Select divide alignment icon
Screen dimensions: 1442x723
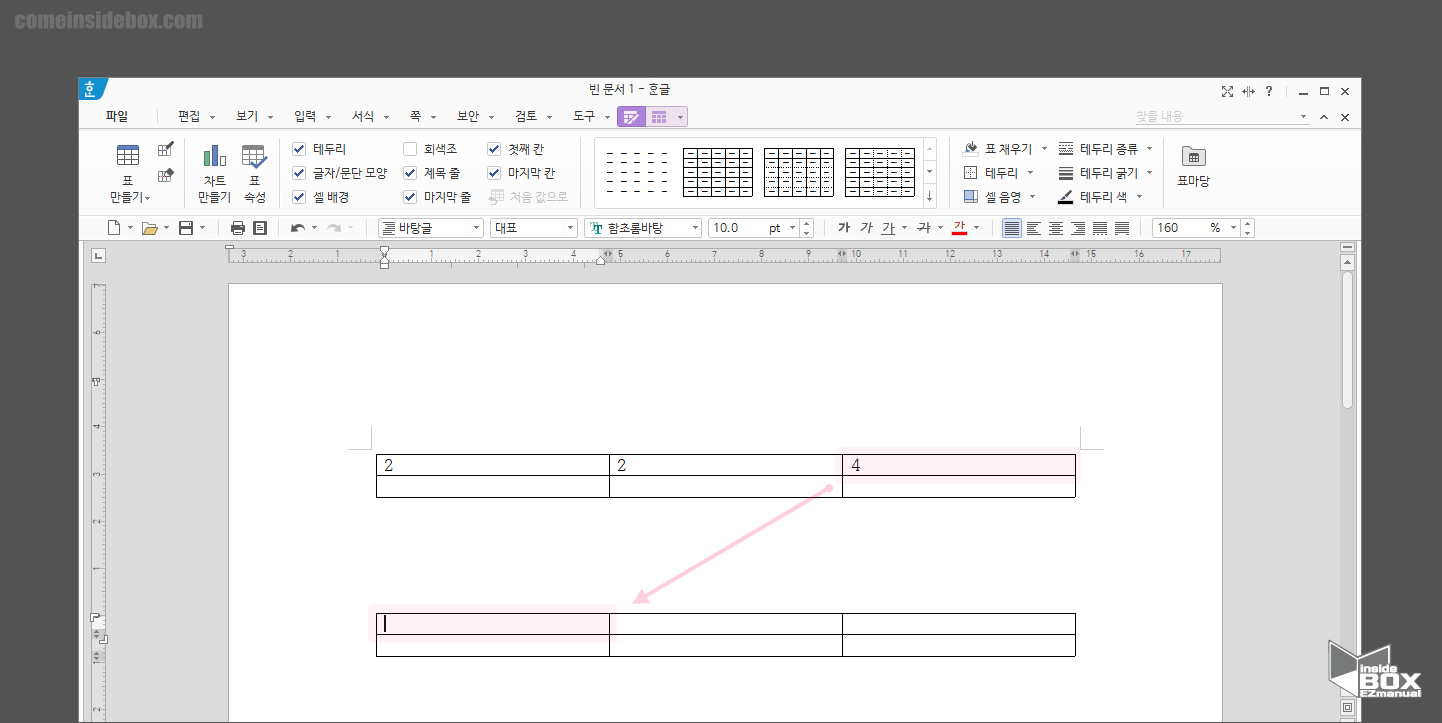1122,228
